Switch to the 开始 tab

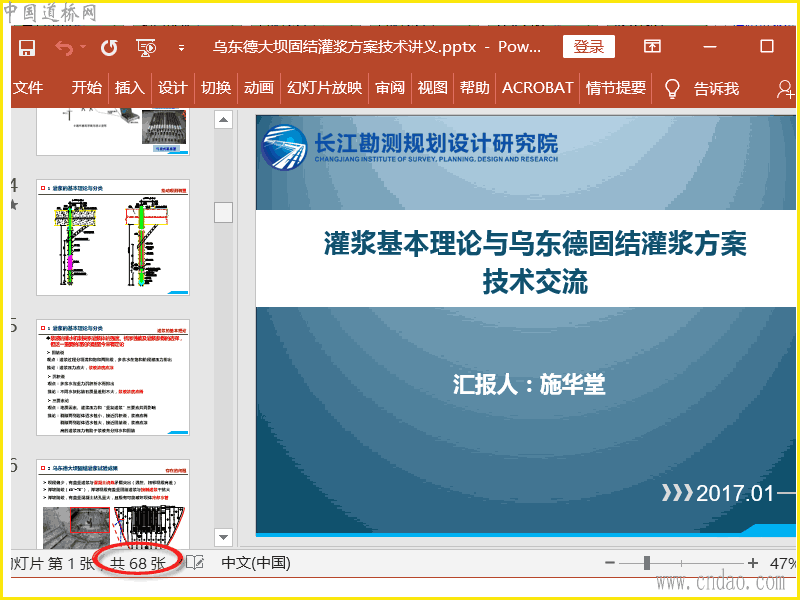coord(86,88)
